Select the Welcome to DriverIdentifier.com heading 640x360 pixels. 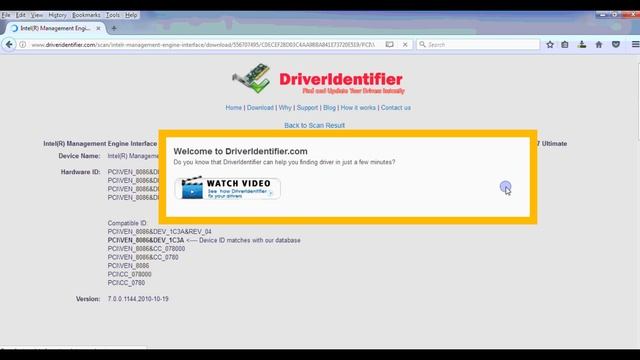(x=240, y=151)
